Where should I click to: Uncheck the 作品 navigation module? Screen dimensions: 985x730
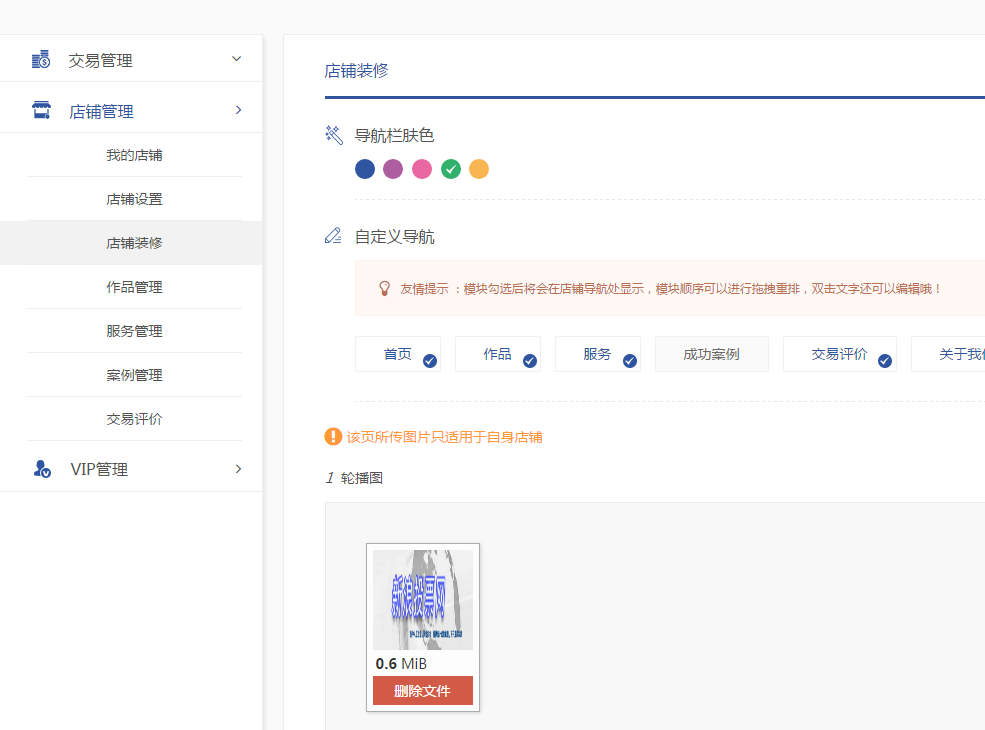pyautogui.click(x=498, y=354)
